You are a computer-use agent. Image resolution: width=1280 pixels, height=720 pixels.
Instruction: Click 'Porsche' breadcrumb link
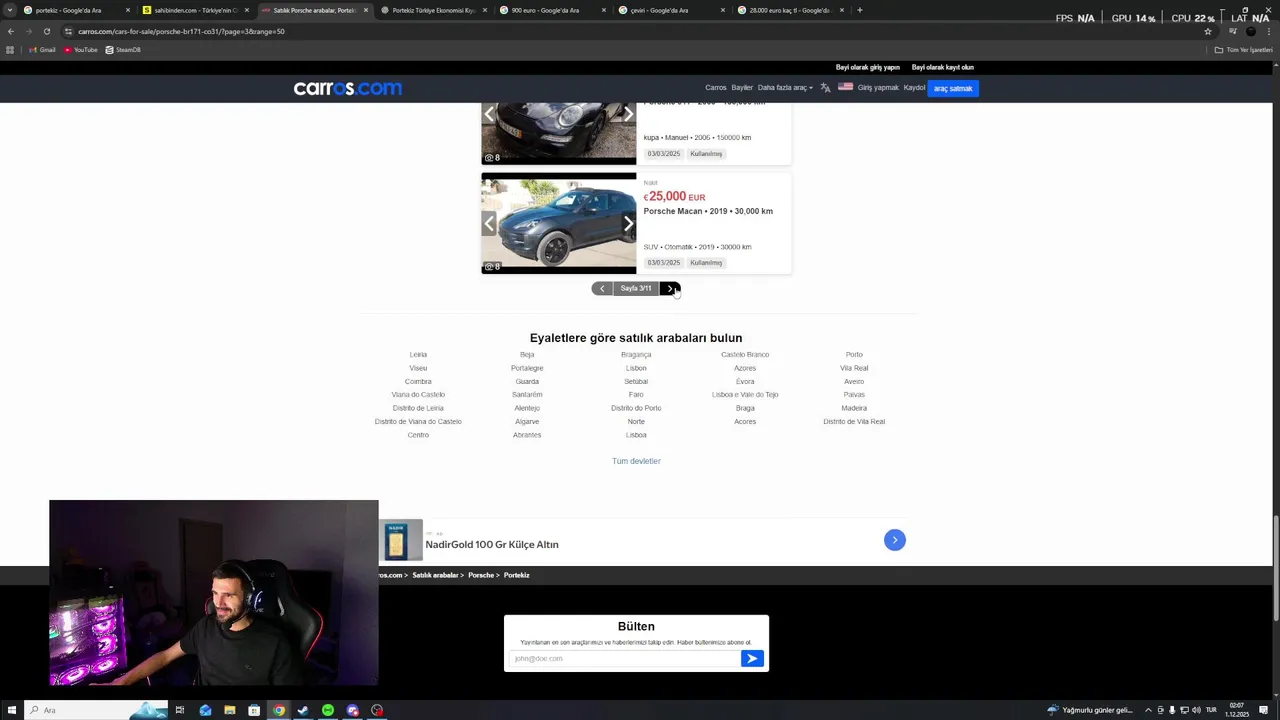click(x=481, y=575)
